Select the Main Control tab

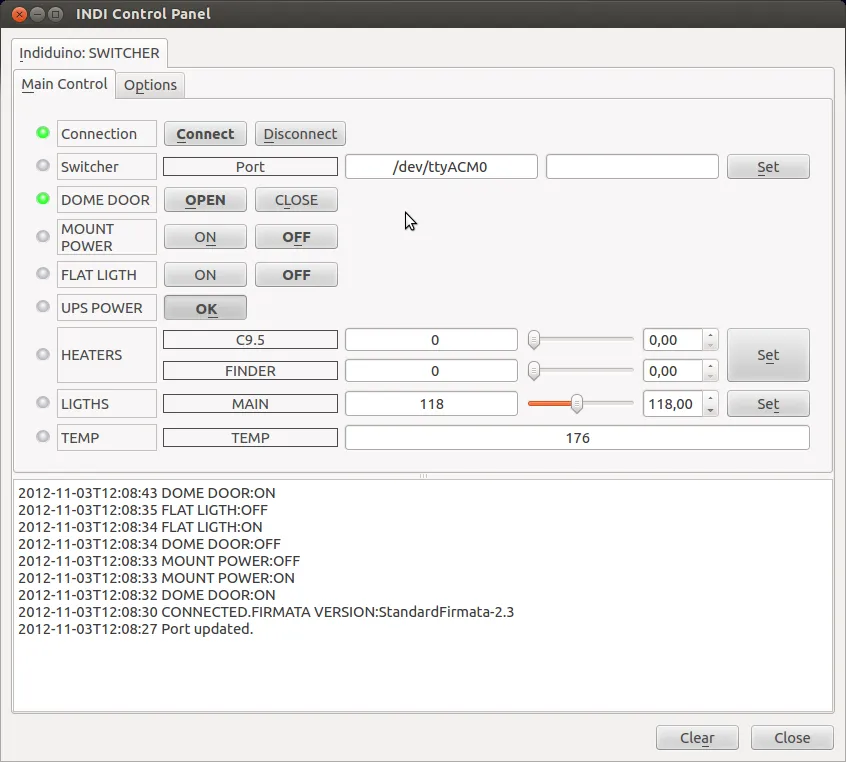(x=64, y=84)
